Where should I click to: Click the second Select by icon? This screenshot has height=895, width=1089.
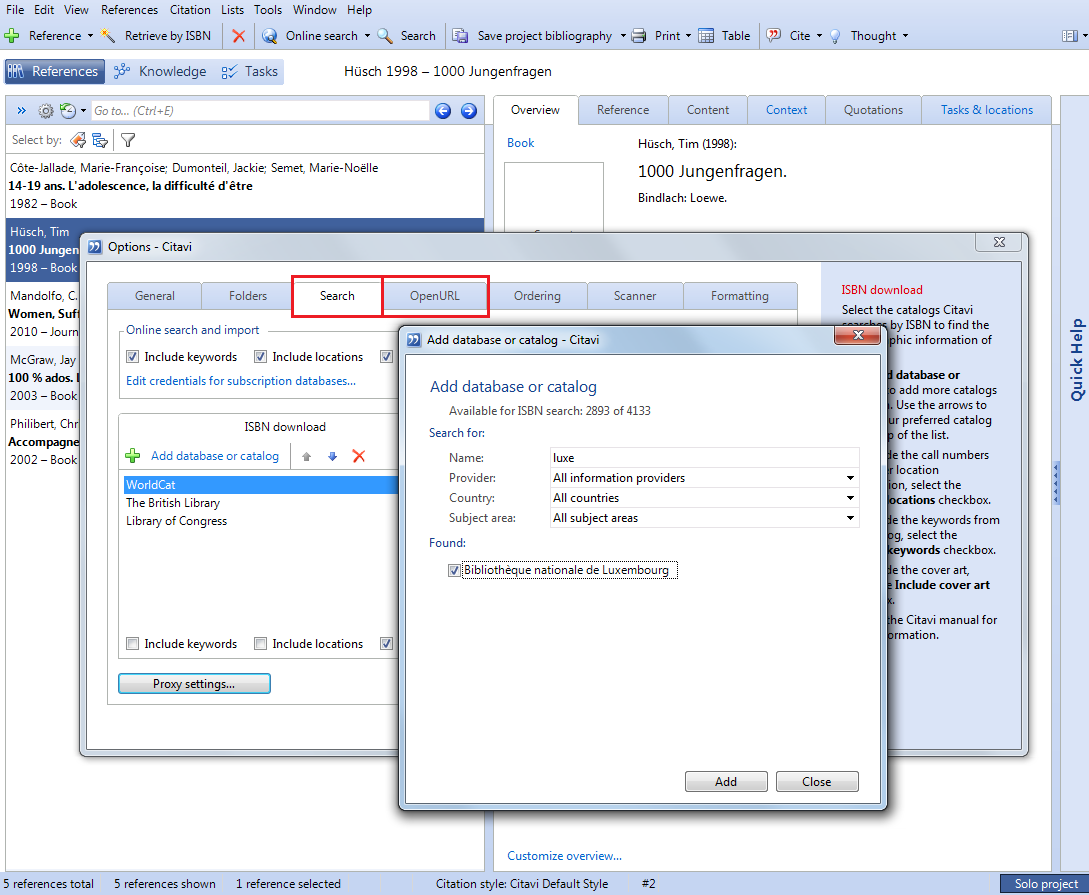click(x=101, y=140)
